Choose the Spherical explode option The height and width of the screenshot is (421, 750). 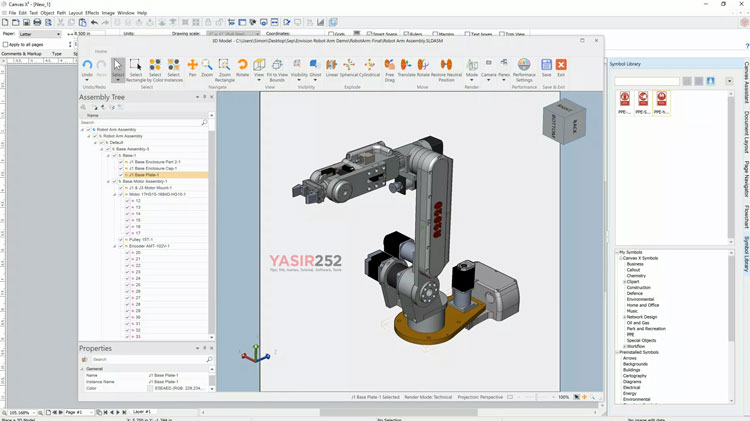pyautogui.click(x=349, y=67)
